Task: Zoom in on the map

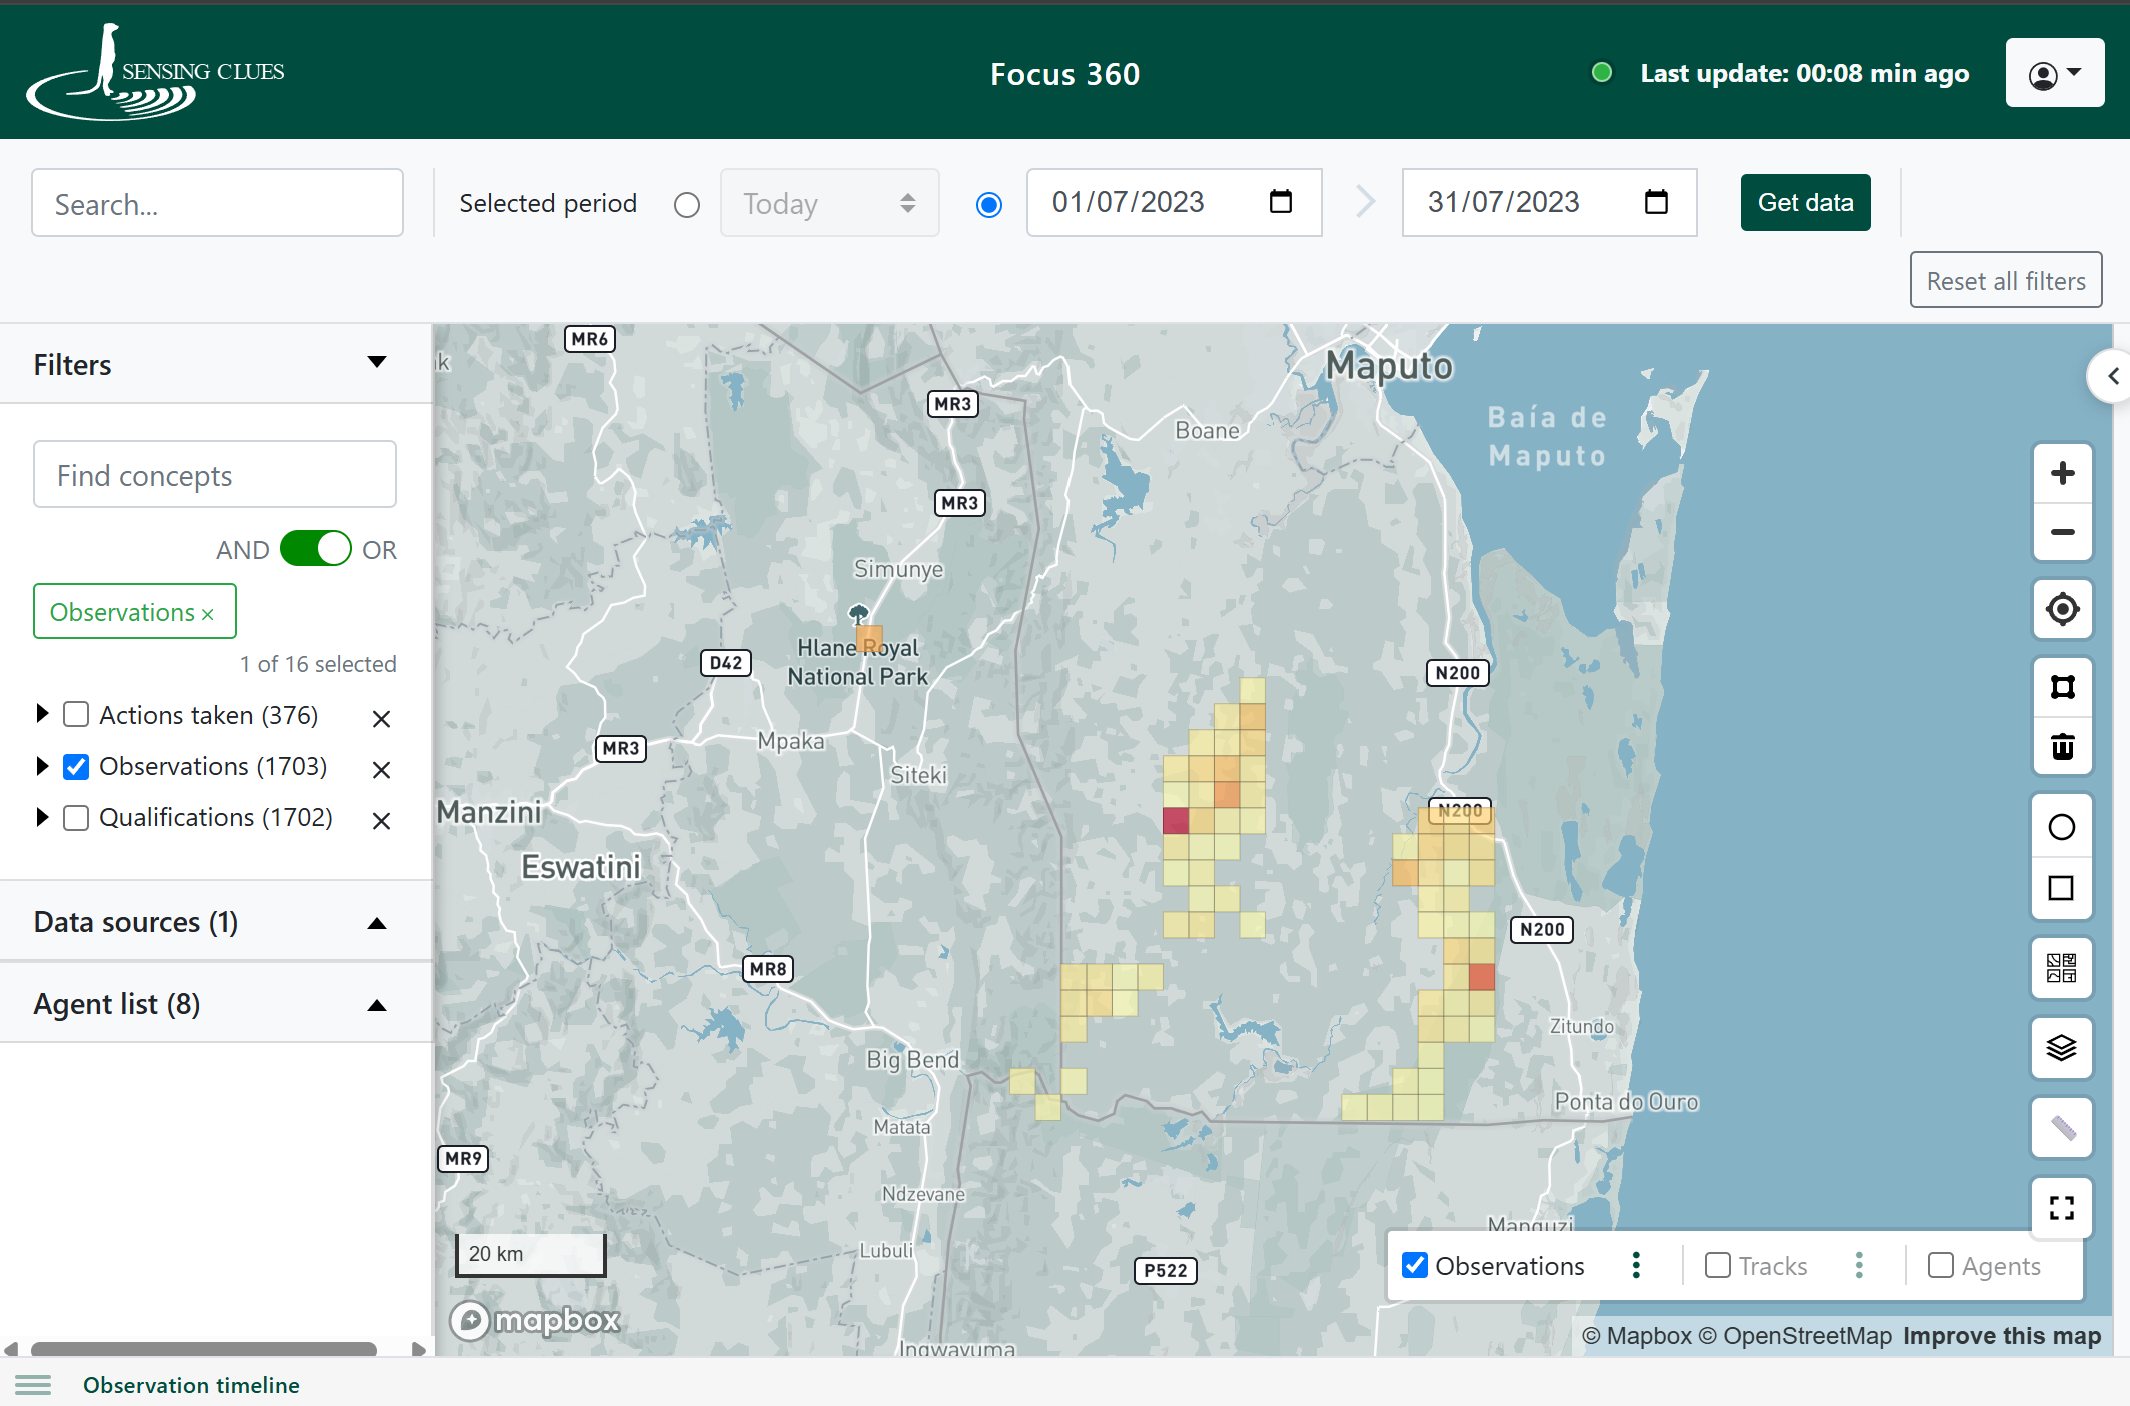Action: [x=2062, y=473]
